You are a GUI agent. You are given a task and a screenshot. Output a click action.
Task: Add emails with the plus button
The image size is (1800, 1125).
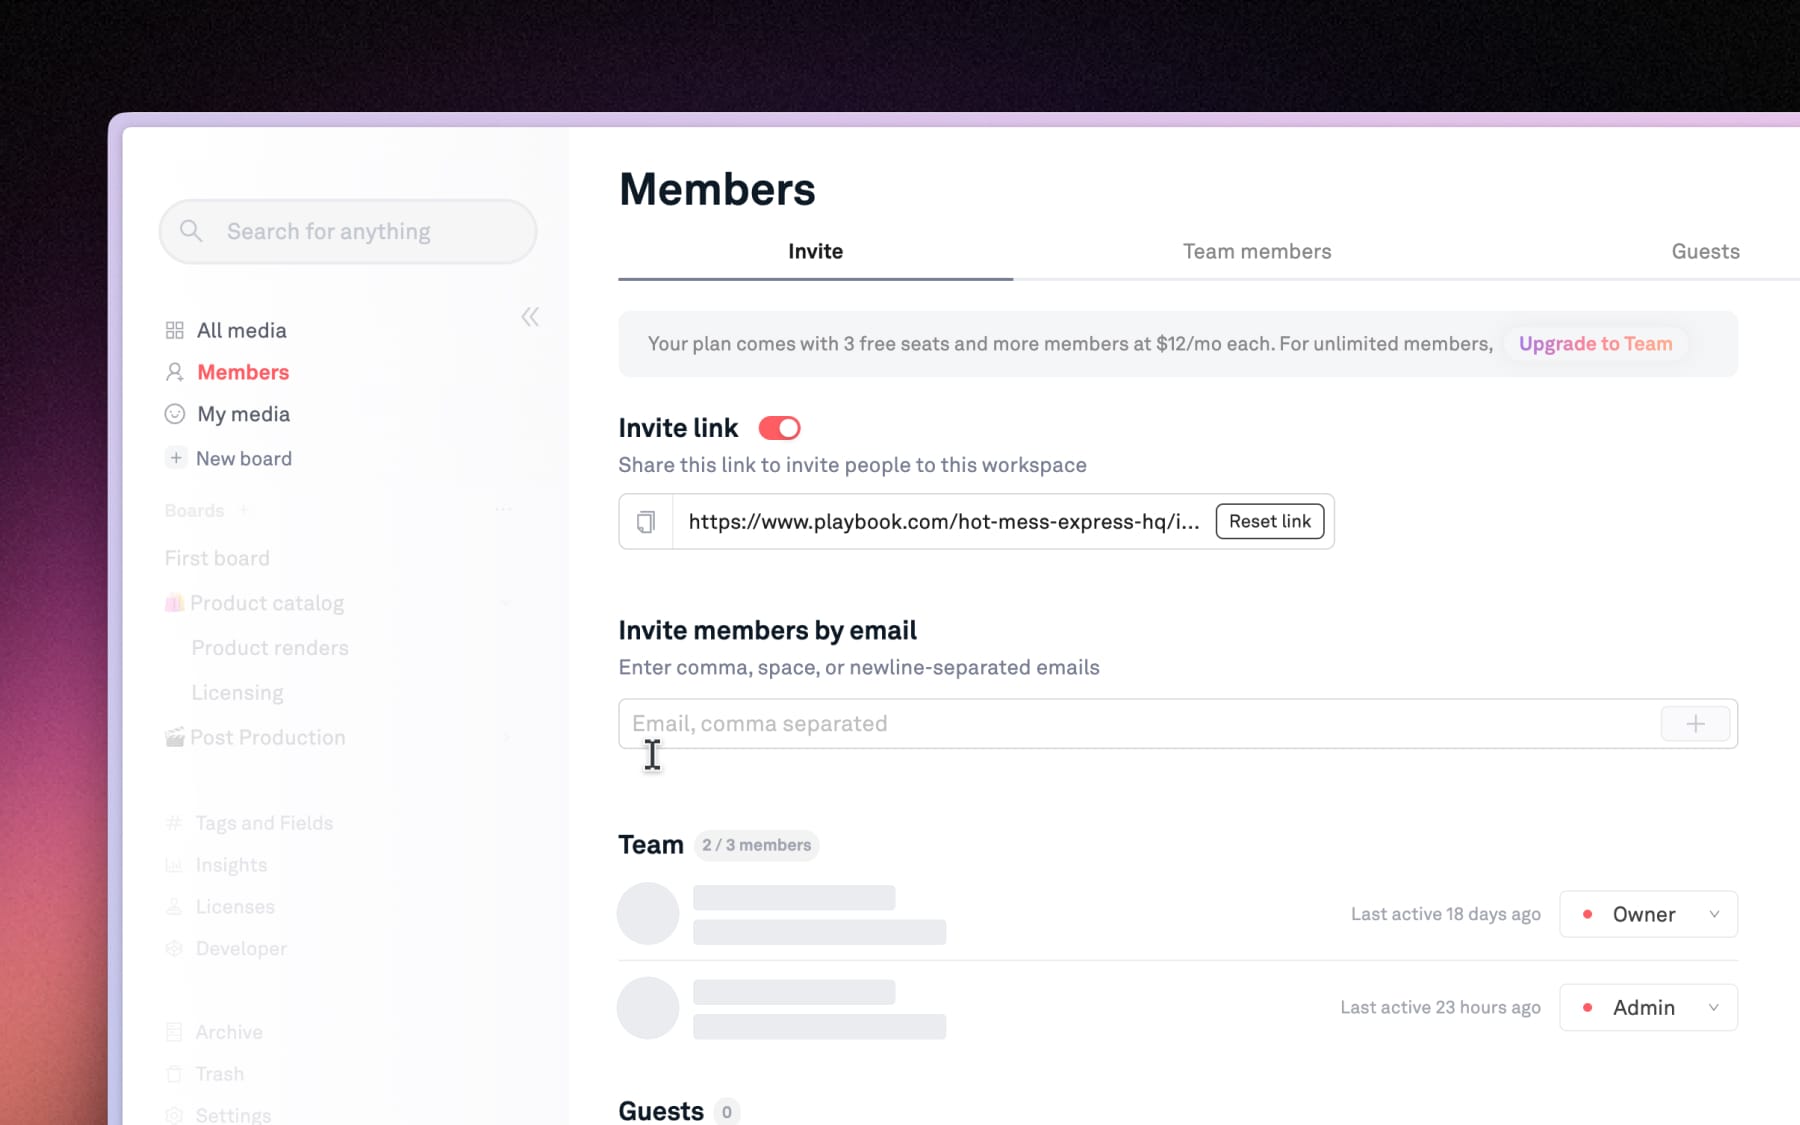point(1695,723)
